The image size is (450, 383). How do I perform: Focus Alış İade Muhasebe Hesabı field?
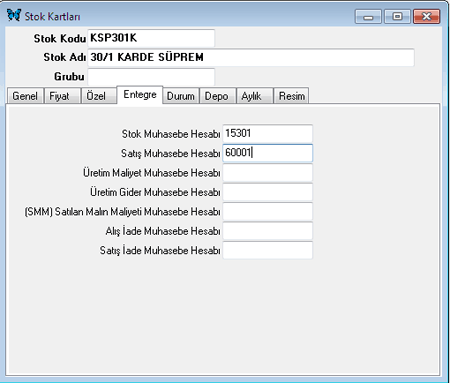pos(268,231)
